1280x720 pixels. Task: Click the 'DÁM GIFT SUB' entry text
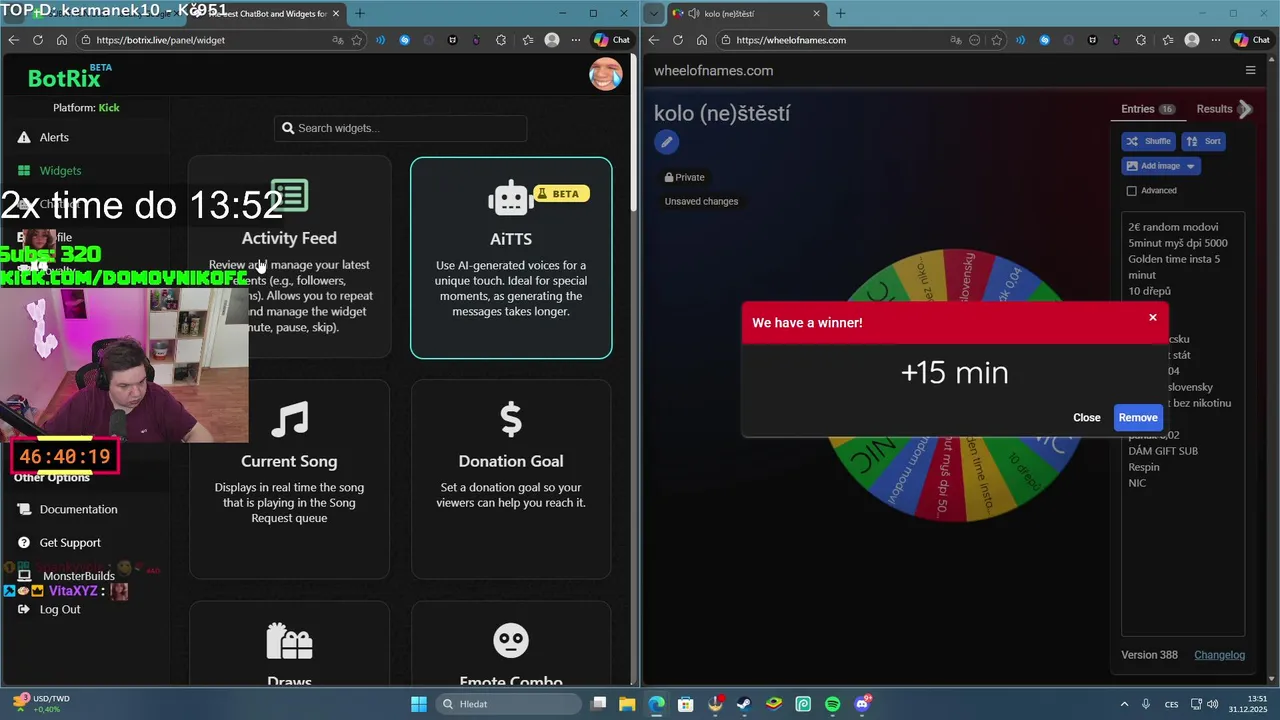(1163, 451)
